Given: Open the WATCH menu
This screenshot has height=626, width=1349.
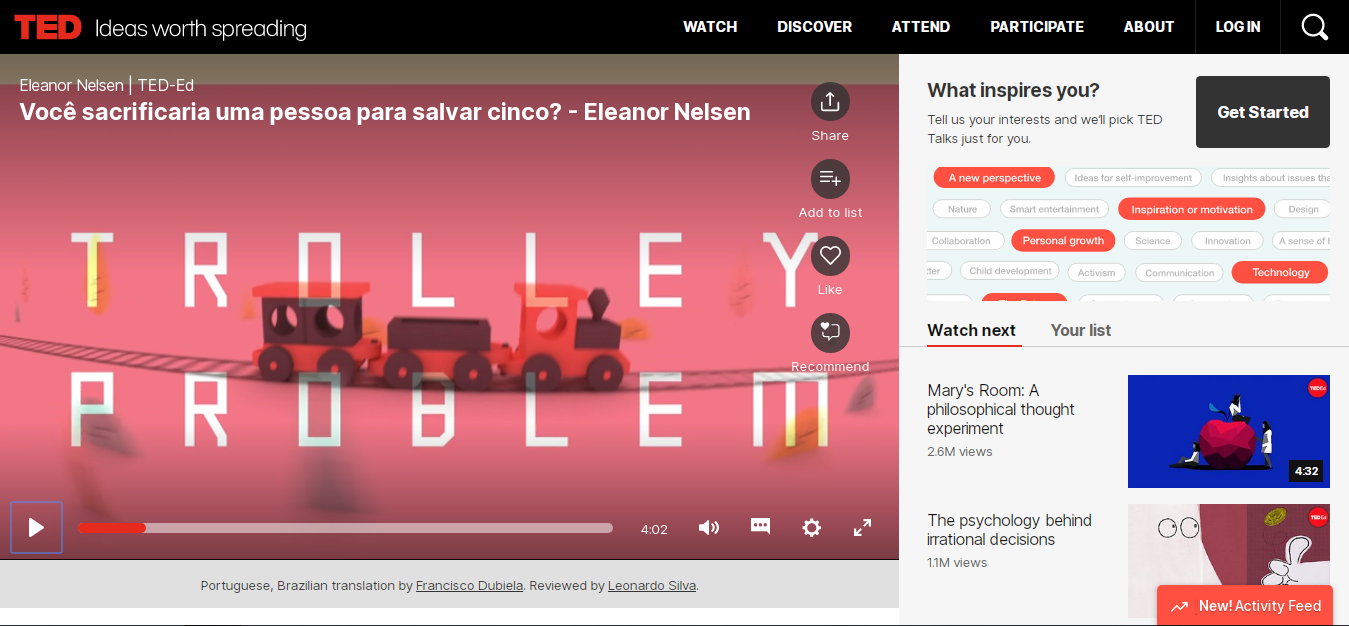Looking at the screenshot, I should pyautogui.click(x=710, y=27).
